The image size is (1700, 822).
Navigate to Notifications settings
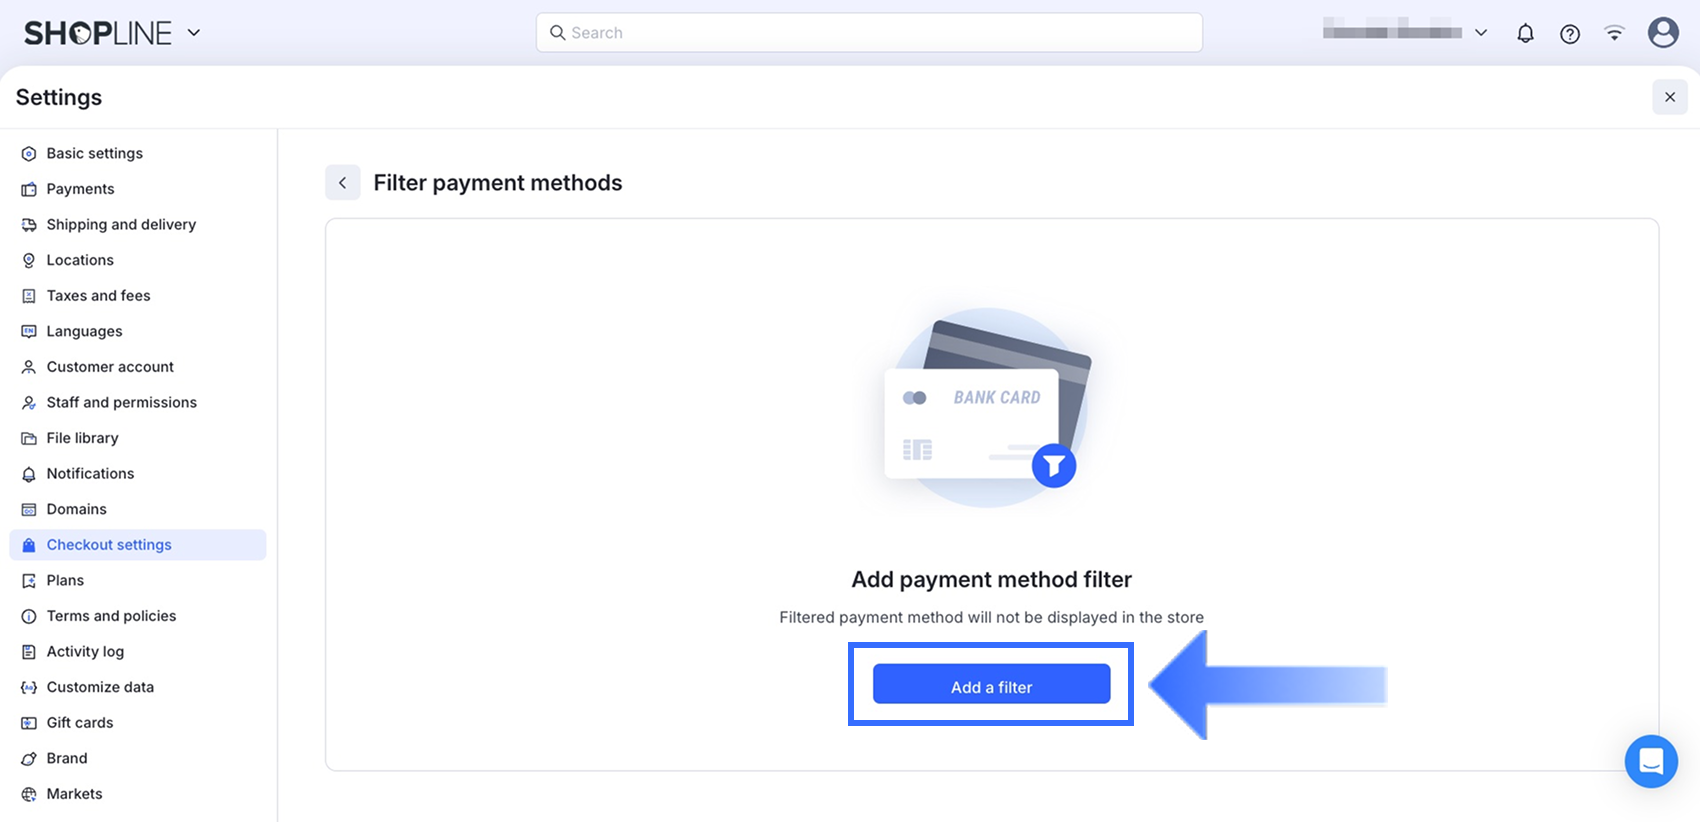pos(90,473)
